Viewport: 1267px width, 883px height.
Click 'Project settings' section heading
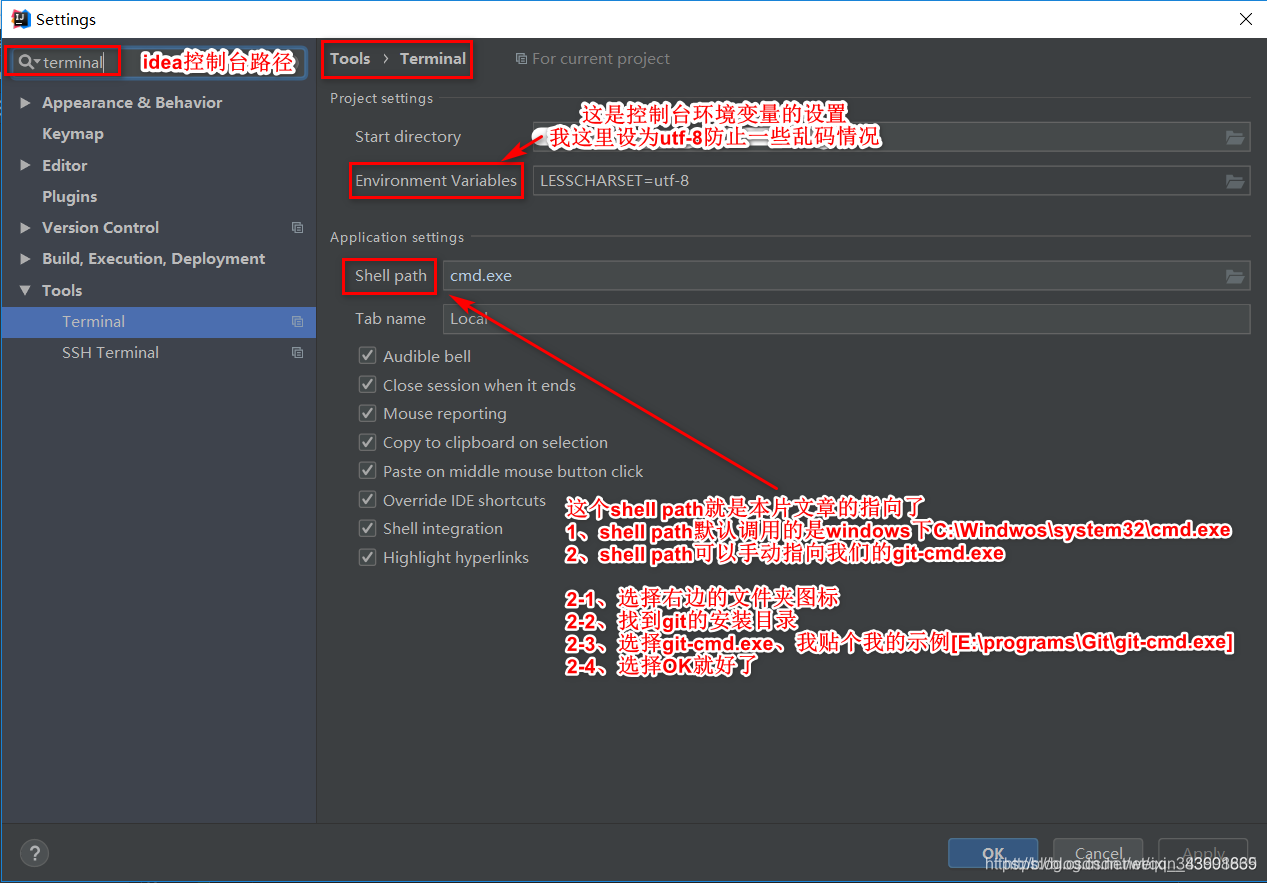point(382,98)
